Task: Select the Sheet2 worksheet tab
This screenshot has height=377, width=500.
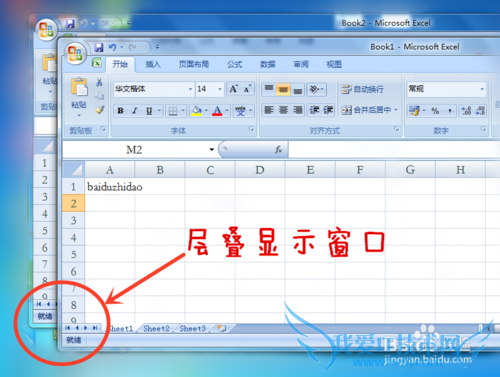Action: point(156,329)
